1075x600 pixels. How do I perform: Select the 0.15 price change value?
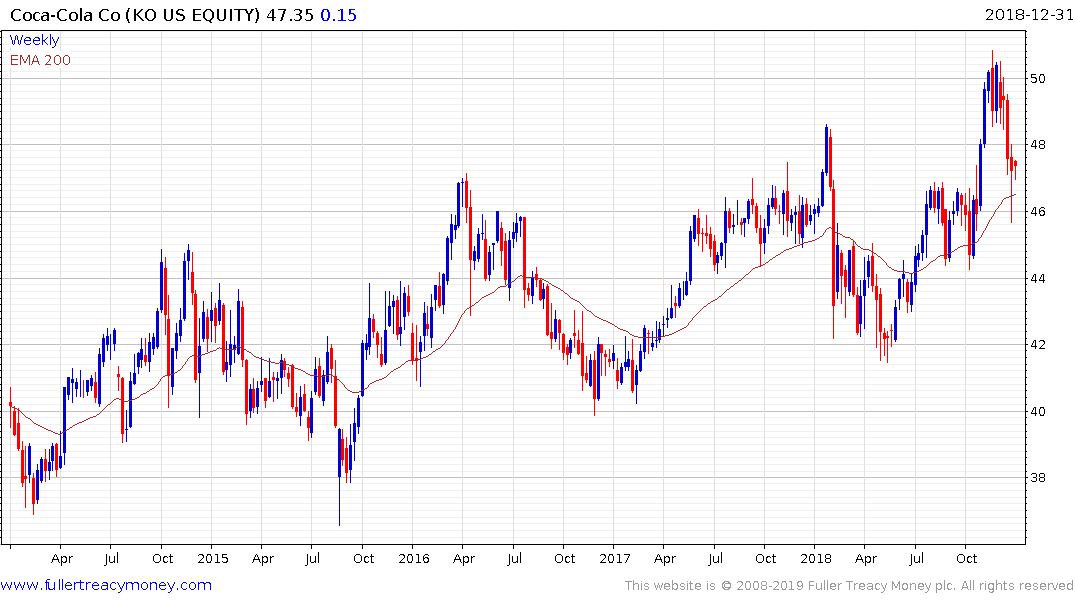click(x=339, y=15)
